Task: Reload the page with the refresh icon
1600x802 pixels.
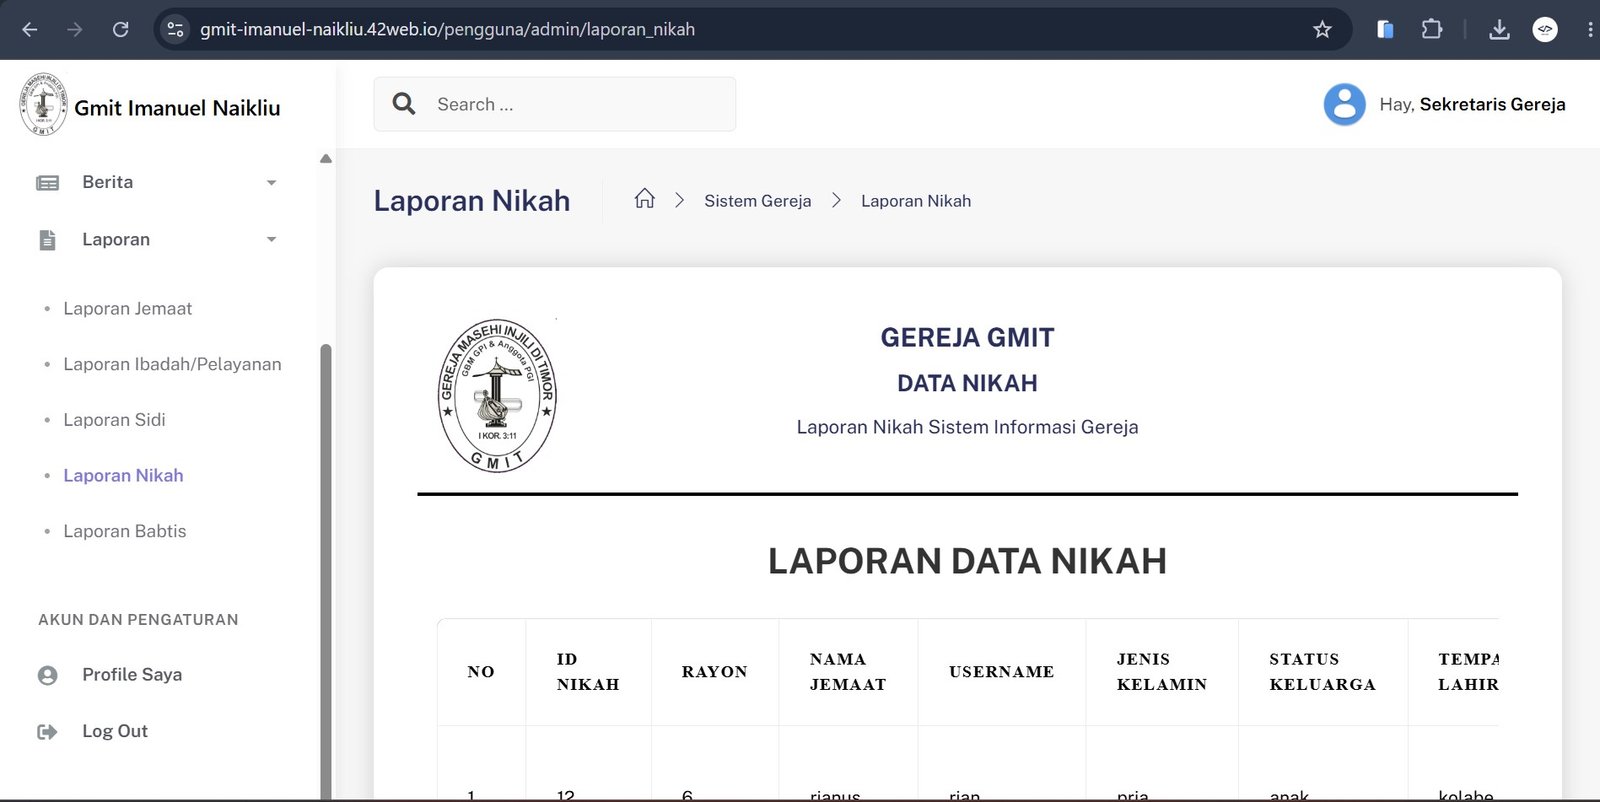Action: pos(121,30)
